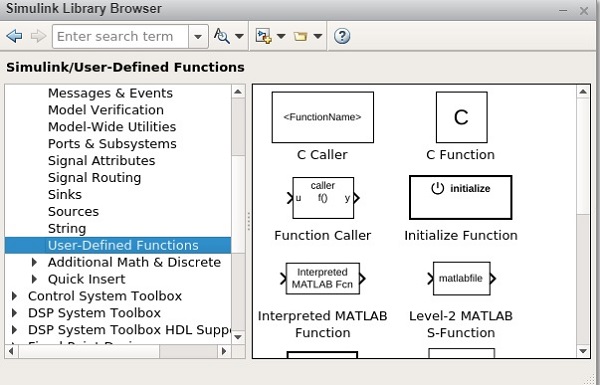Click the forward navigation arrow
The width and height of the screenshot is (600, 385).
click(38, 36)
